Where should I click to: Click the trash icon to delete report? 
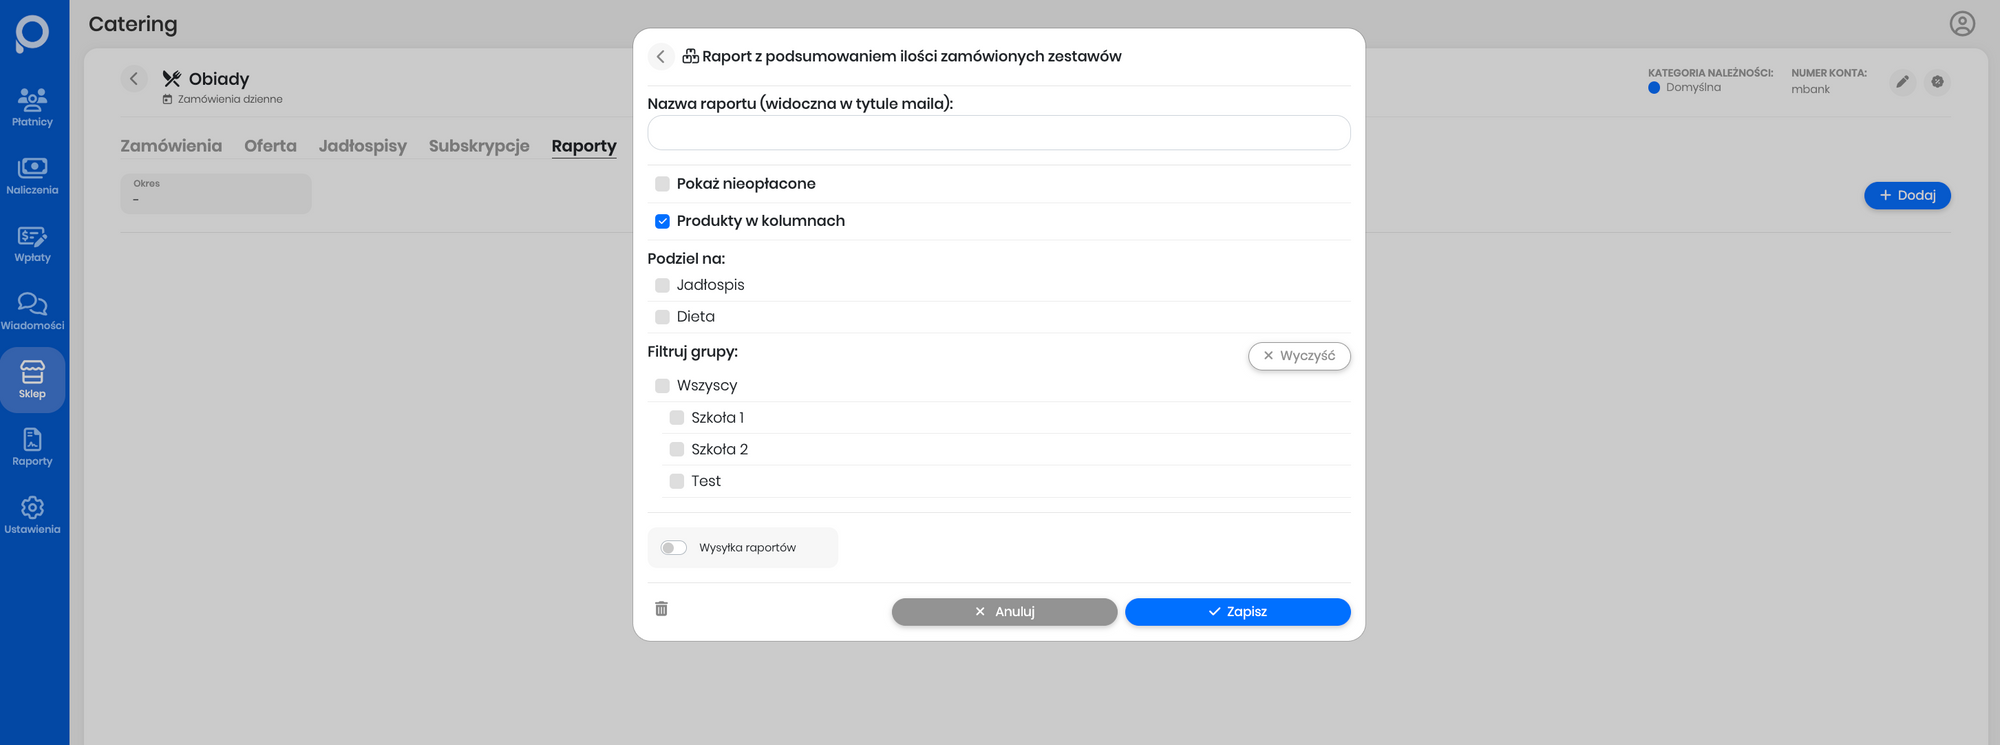point(661,609)
